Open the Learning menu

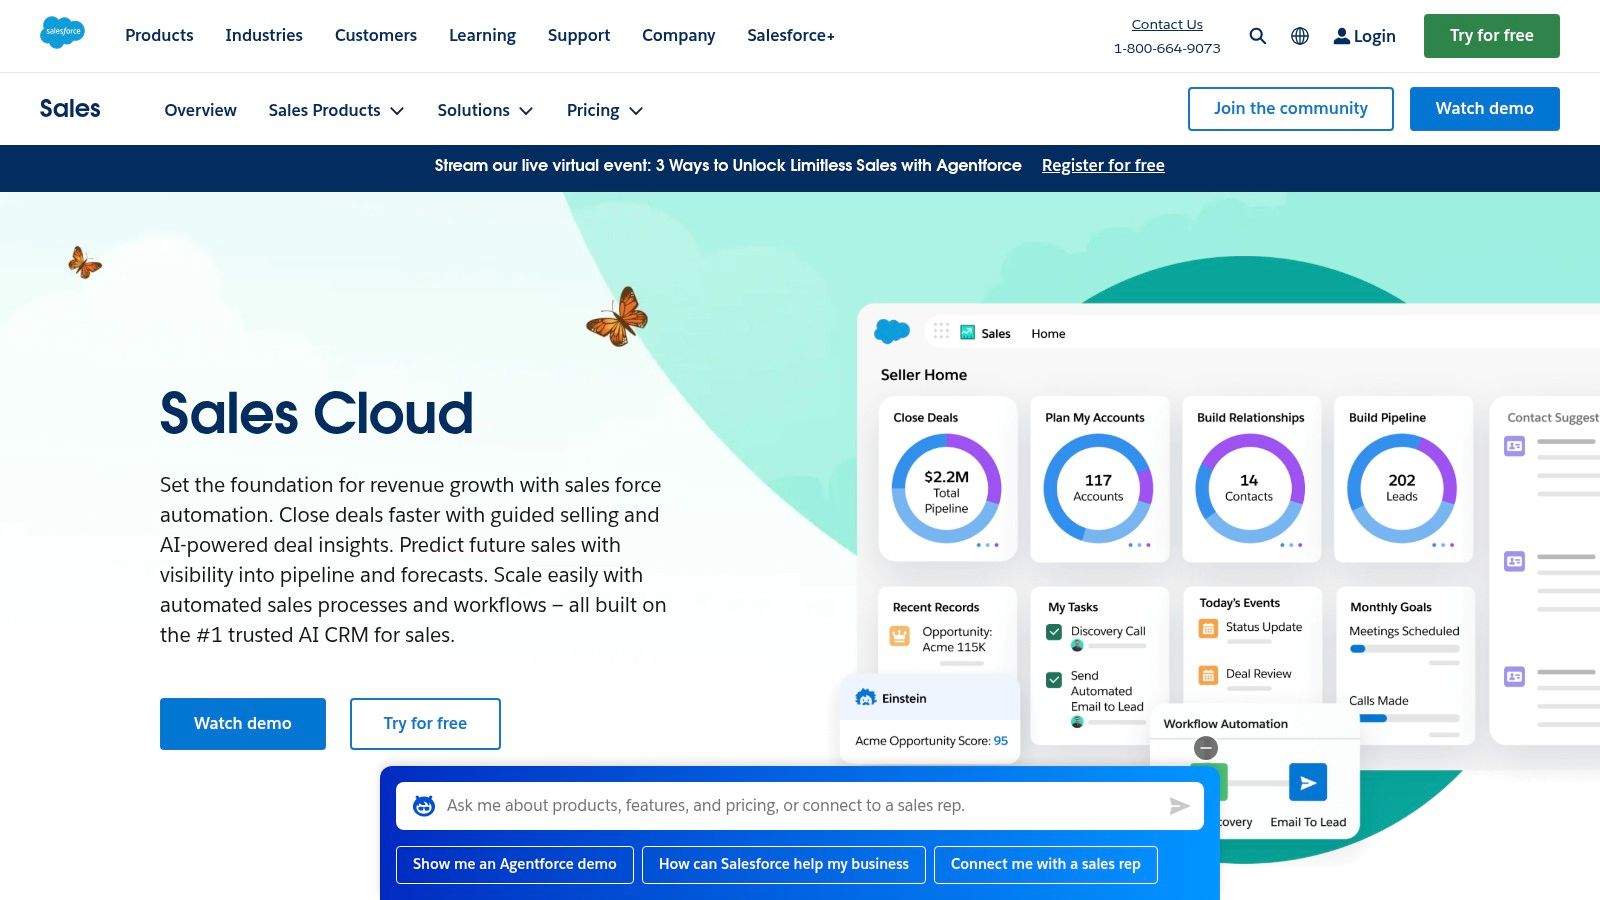click(482, 35)
